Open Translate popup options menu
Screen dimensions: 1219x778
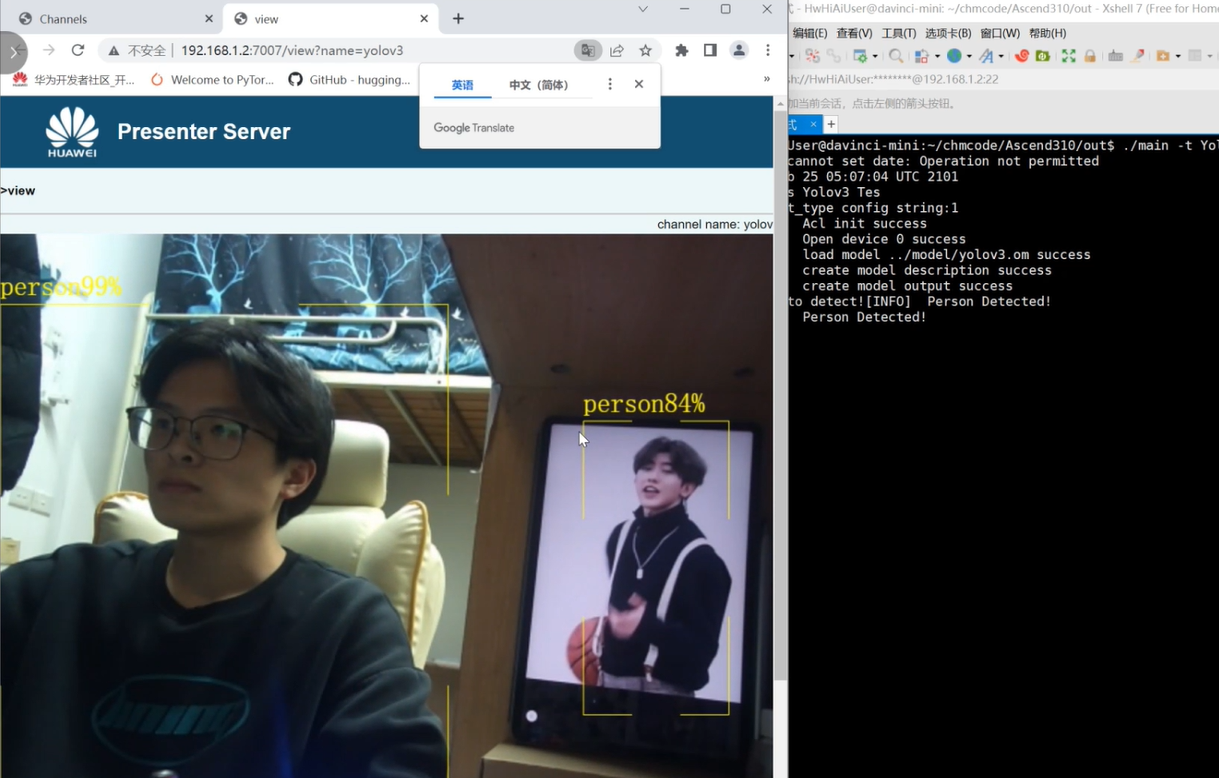[610, 84]
